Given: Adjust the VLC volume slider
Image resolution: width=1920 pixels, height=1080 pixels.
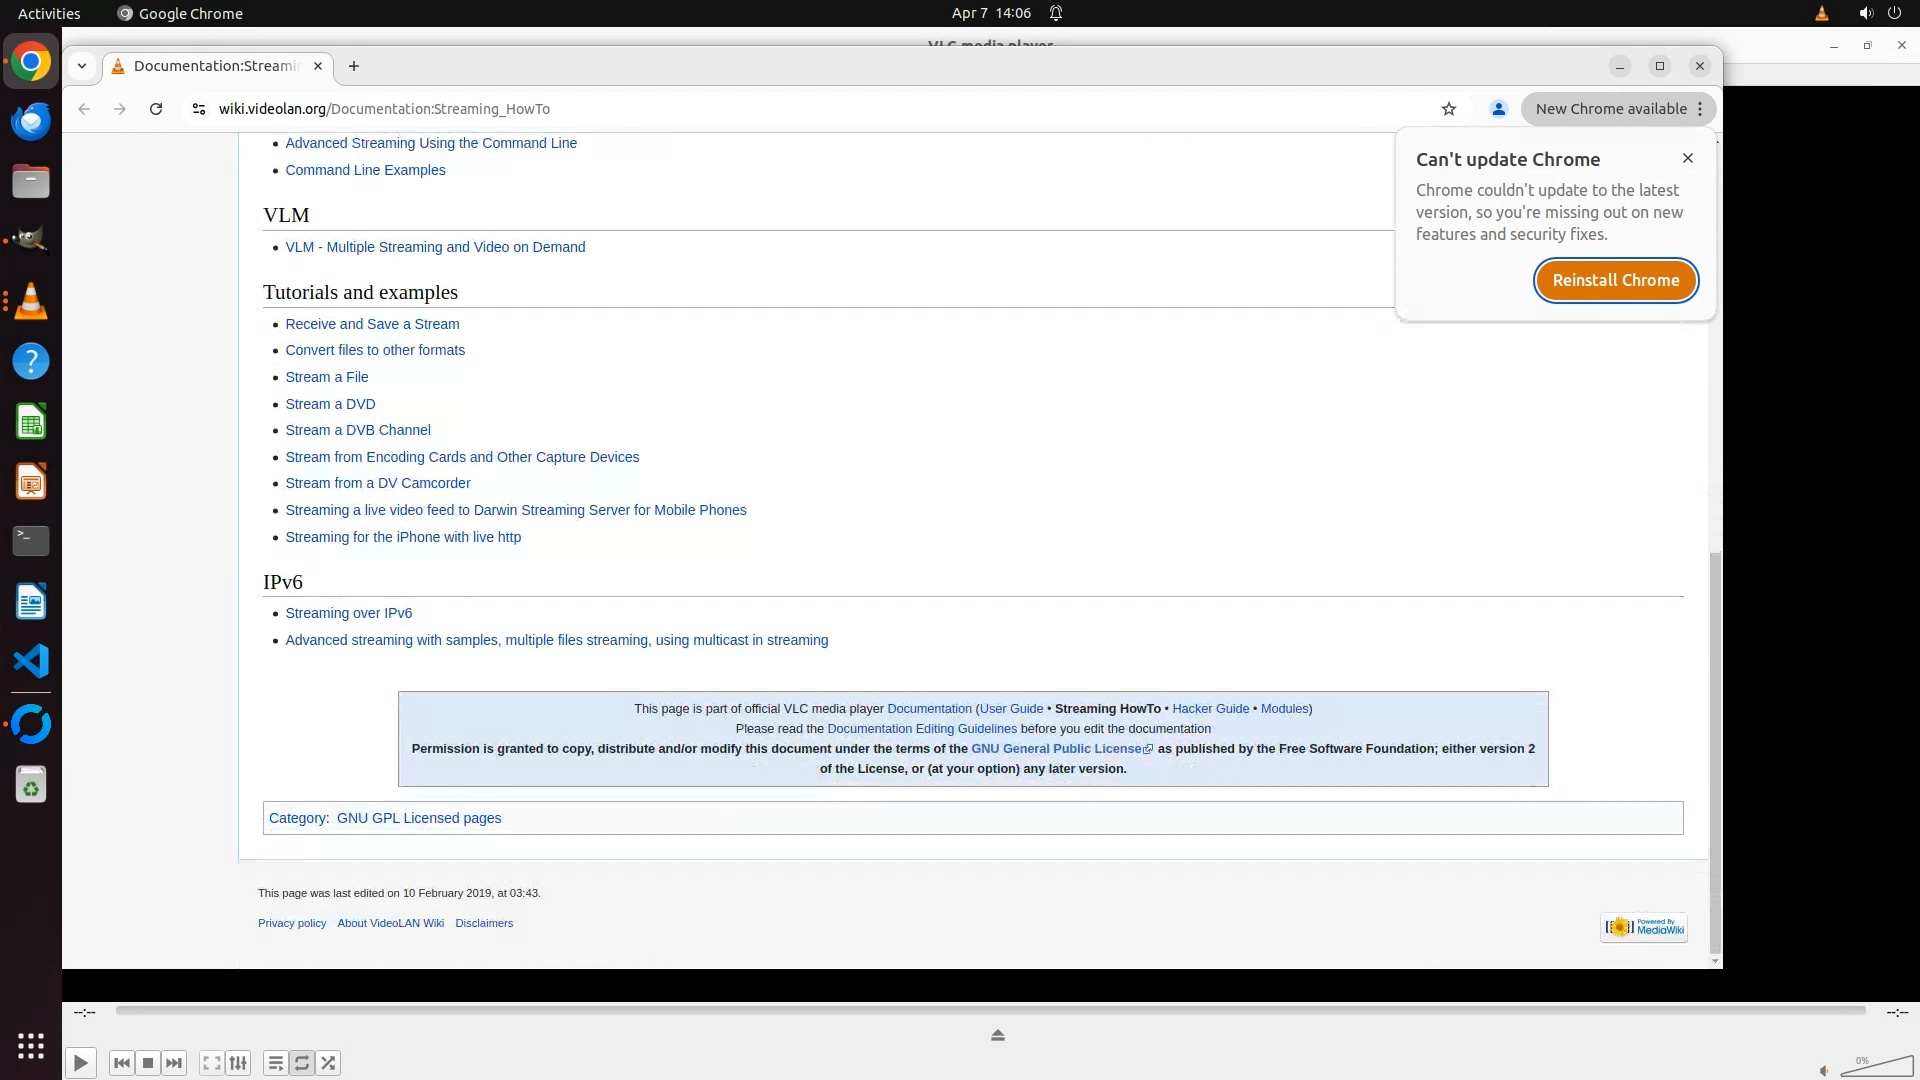Looking at the screenshot, I should (1876, 1067).
